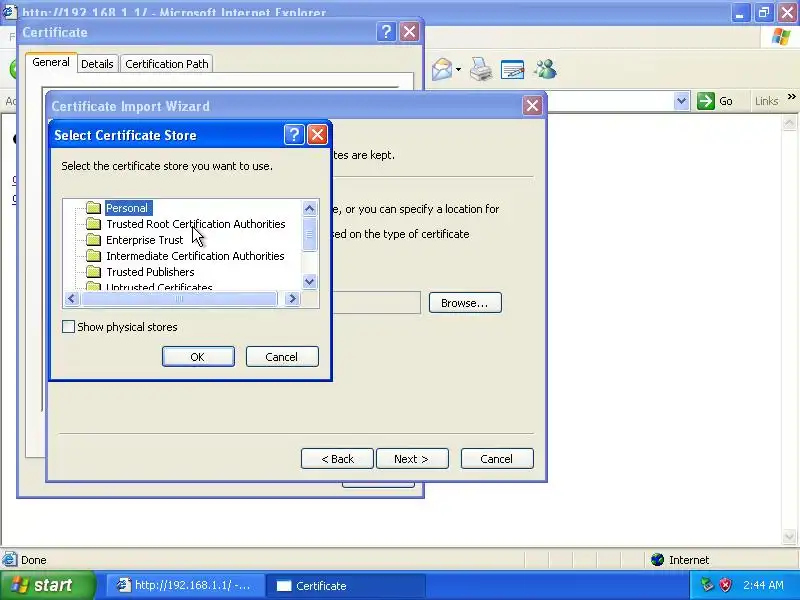Image resolution: width=800 pixels, height=600 pixels.
Task: Click Browse in the Import Wizard
Action: 465,303
